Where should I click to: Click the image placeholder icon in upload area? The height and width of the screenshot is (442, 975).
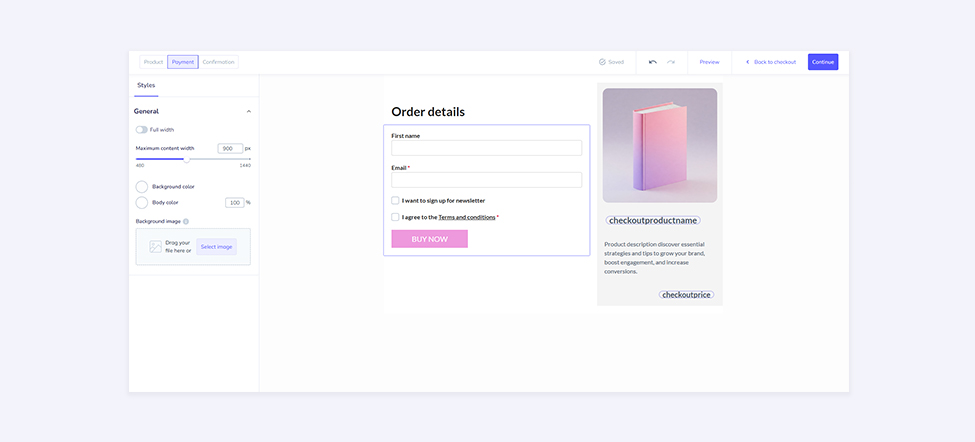click(x=155, y=246)
